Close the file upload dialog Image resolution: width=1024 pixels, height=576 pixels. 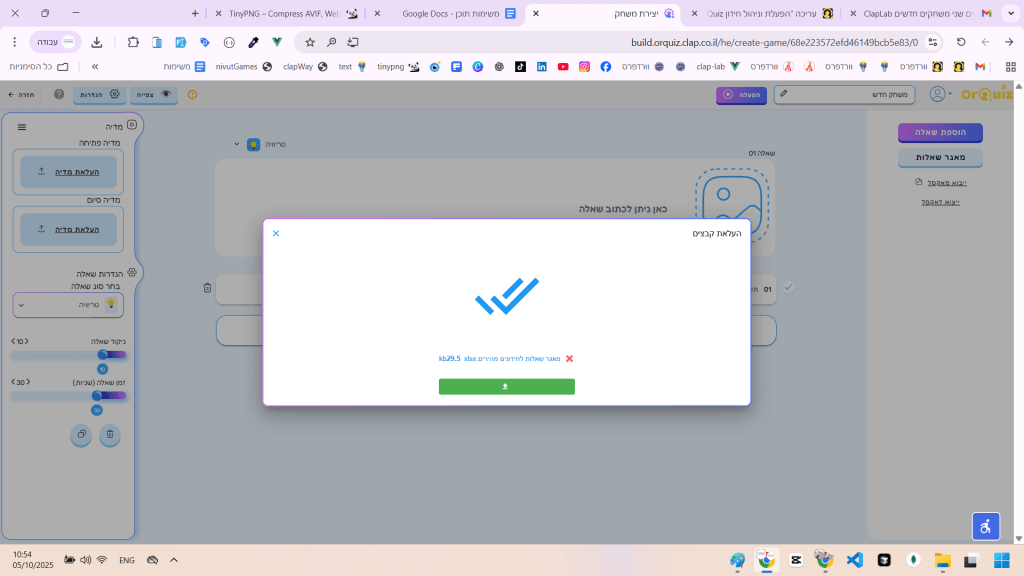[276, 233]
